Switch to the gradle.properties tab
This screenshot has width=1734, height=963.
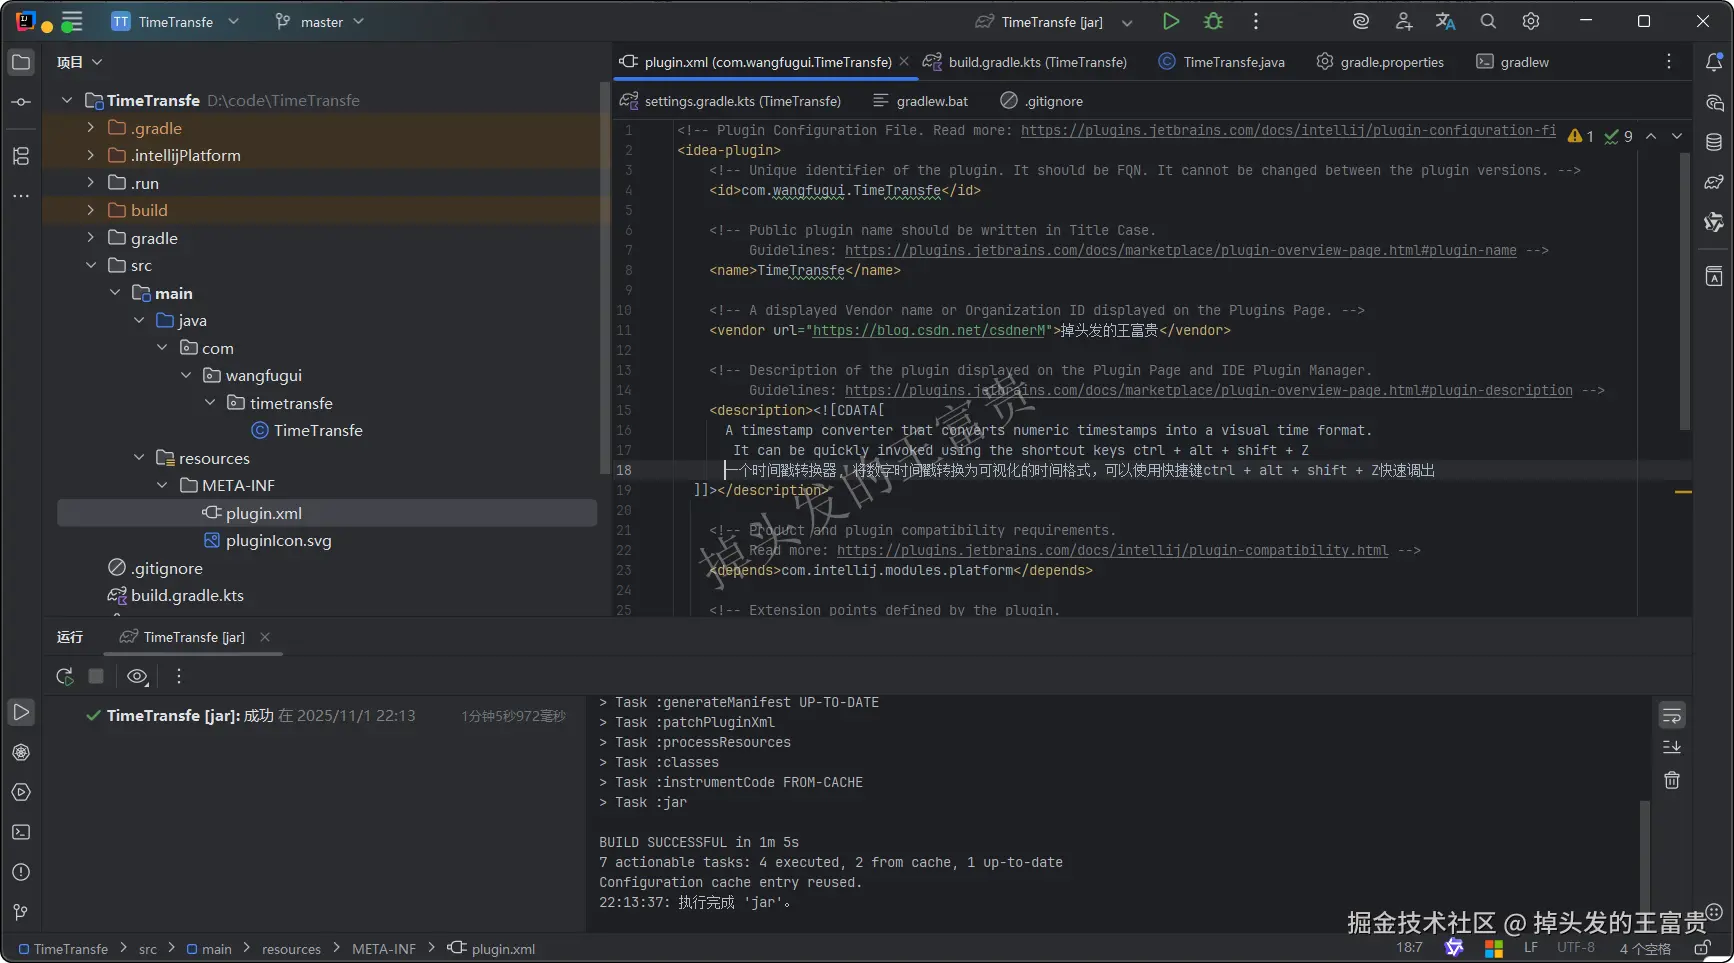pos(1391,62)
